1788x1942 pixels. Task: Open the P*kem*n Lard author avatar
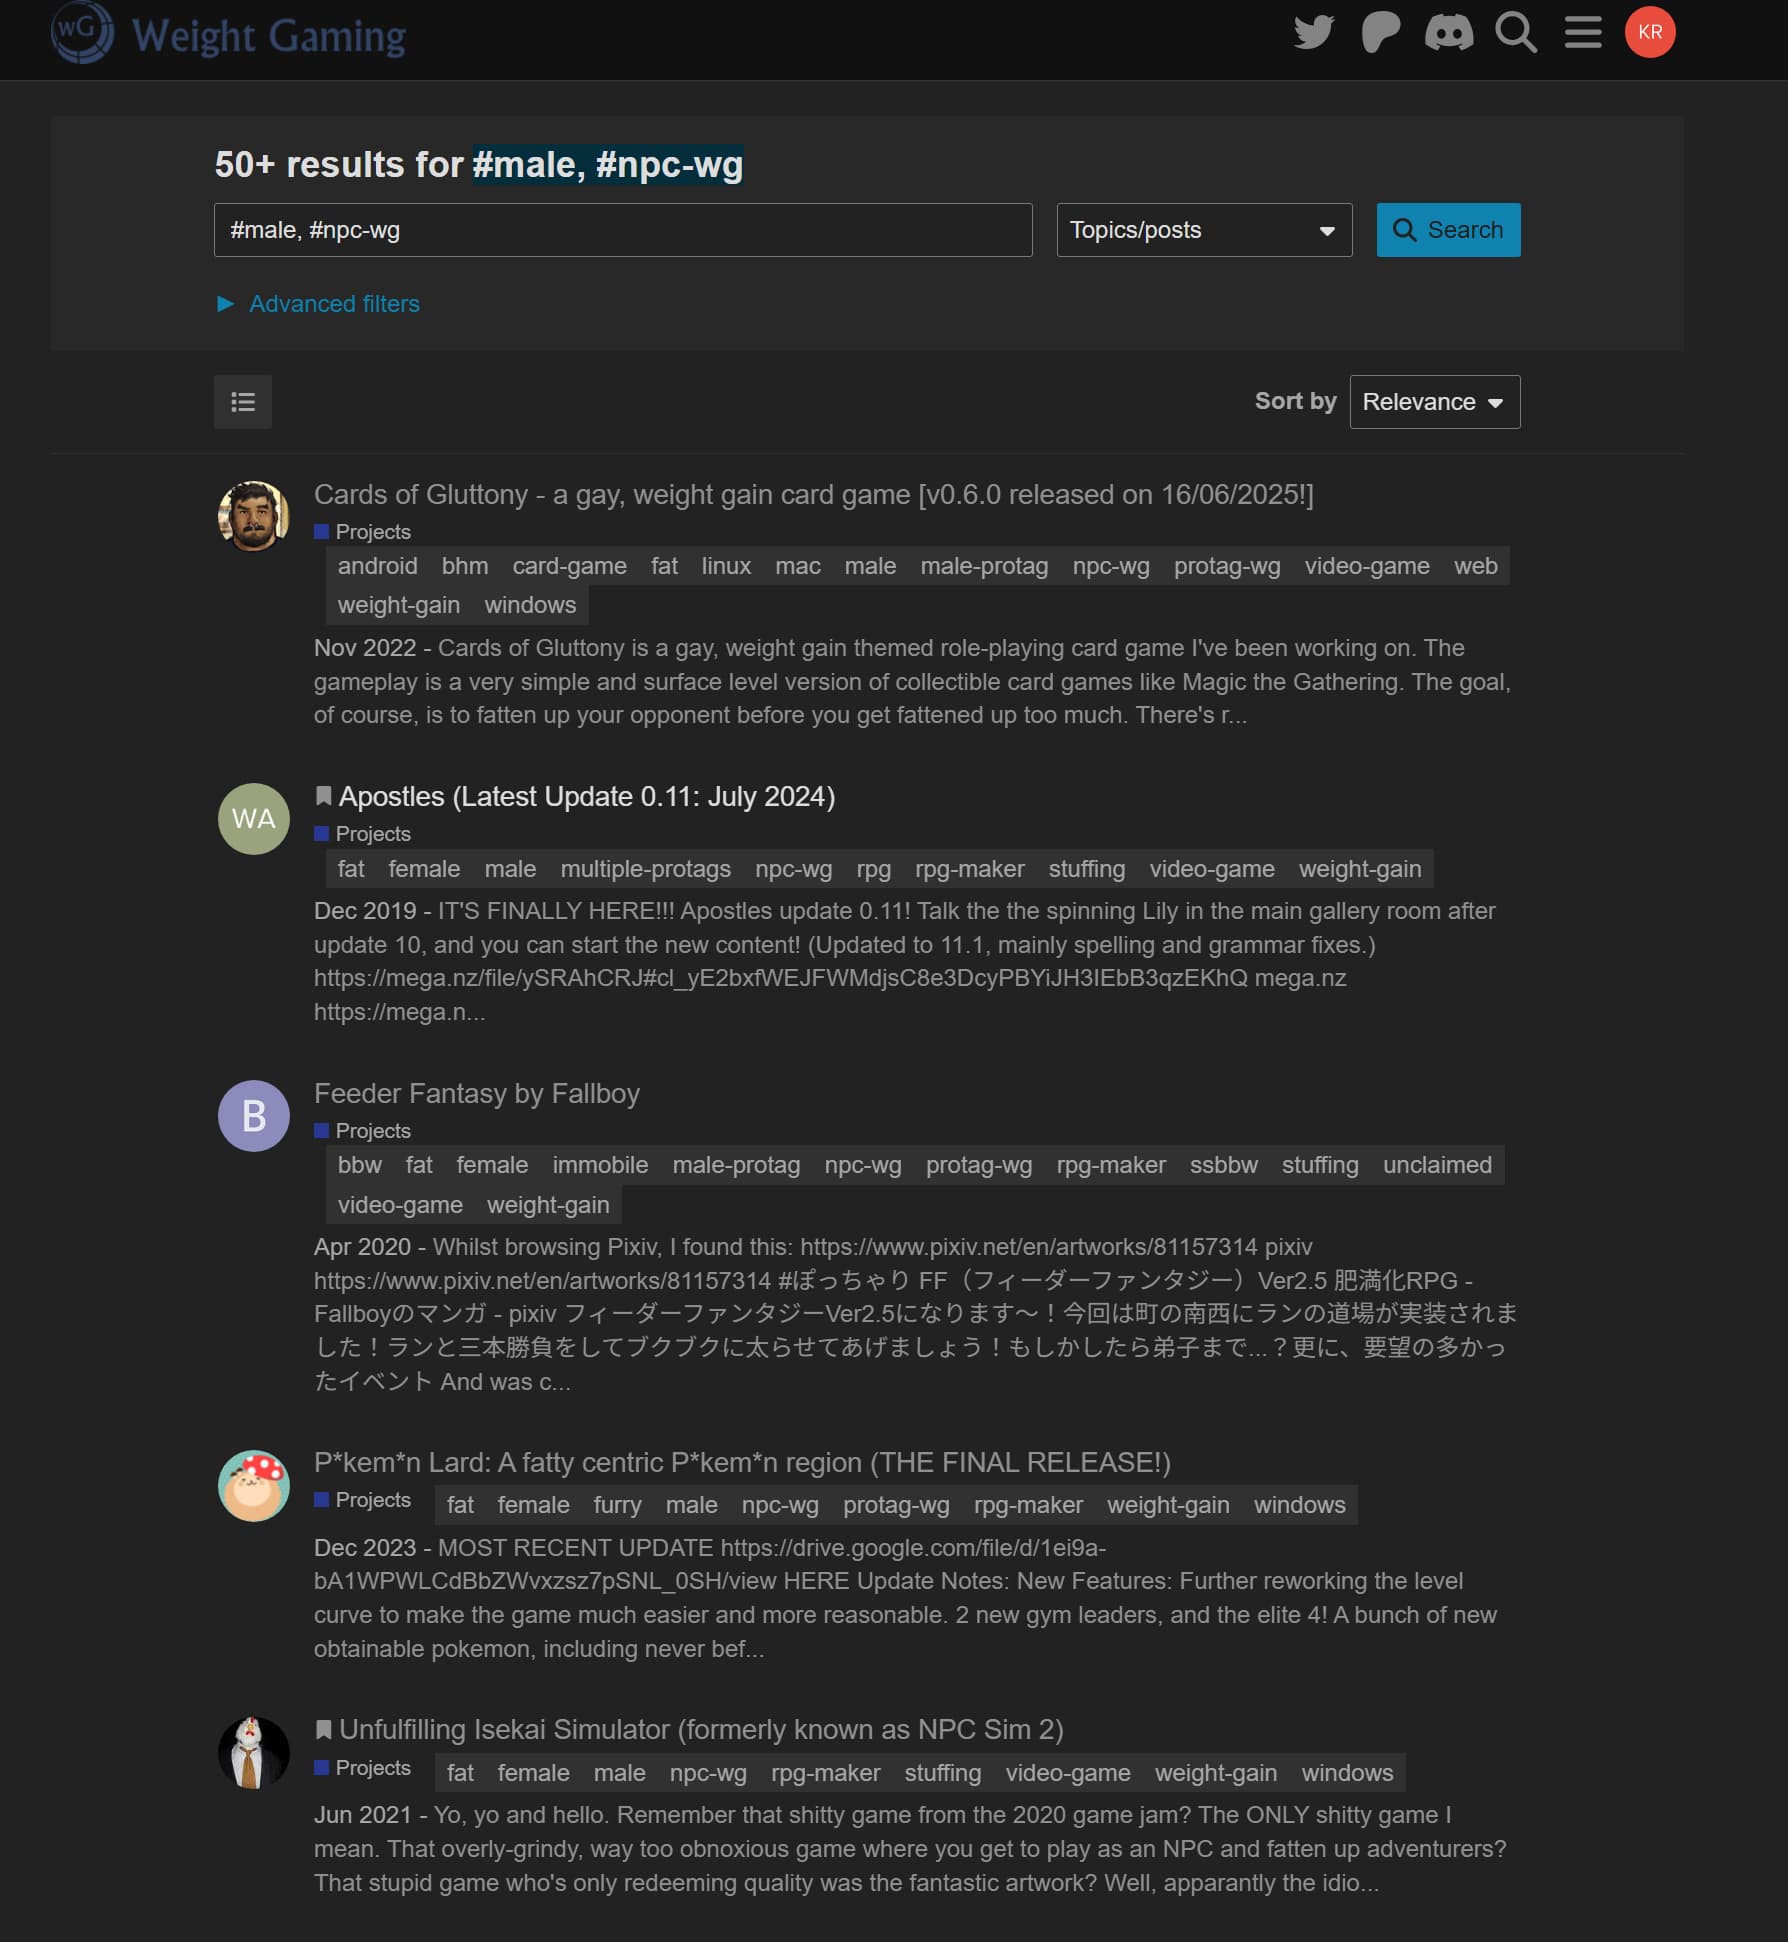coord(254,1486)
